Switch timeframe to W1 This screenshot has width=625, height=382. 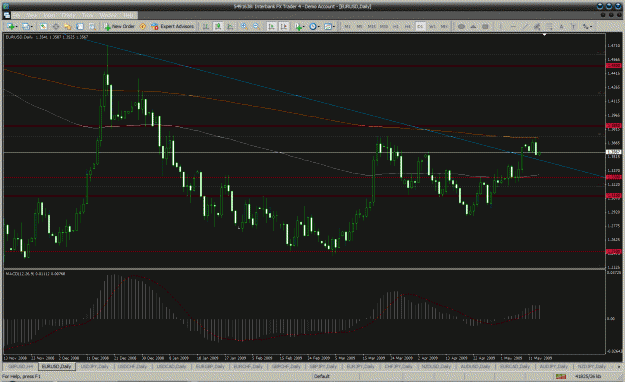(432, 26)
